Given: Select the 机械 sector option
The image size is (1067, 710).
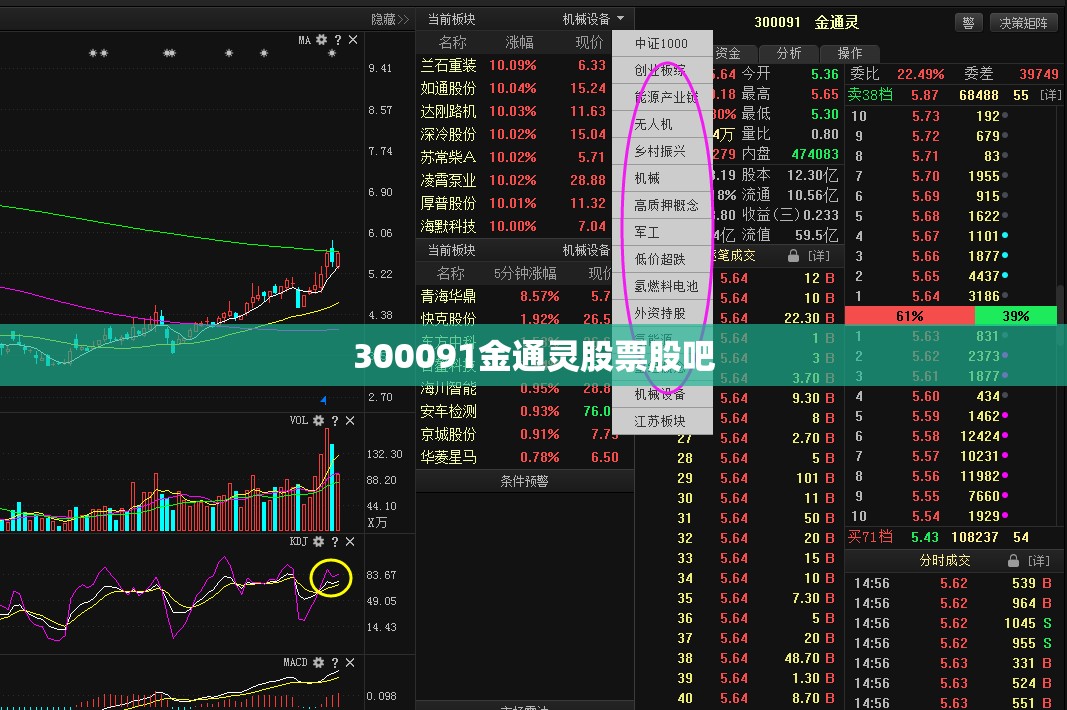Looking at the screenshot, I should [661, 178].
